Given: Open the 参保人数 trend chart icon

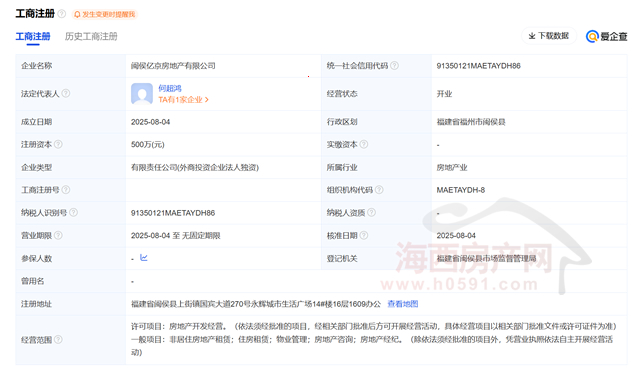Looking at the screenshot, I should [144, 258].
